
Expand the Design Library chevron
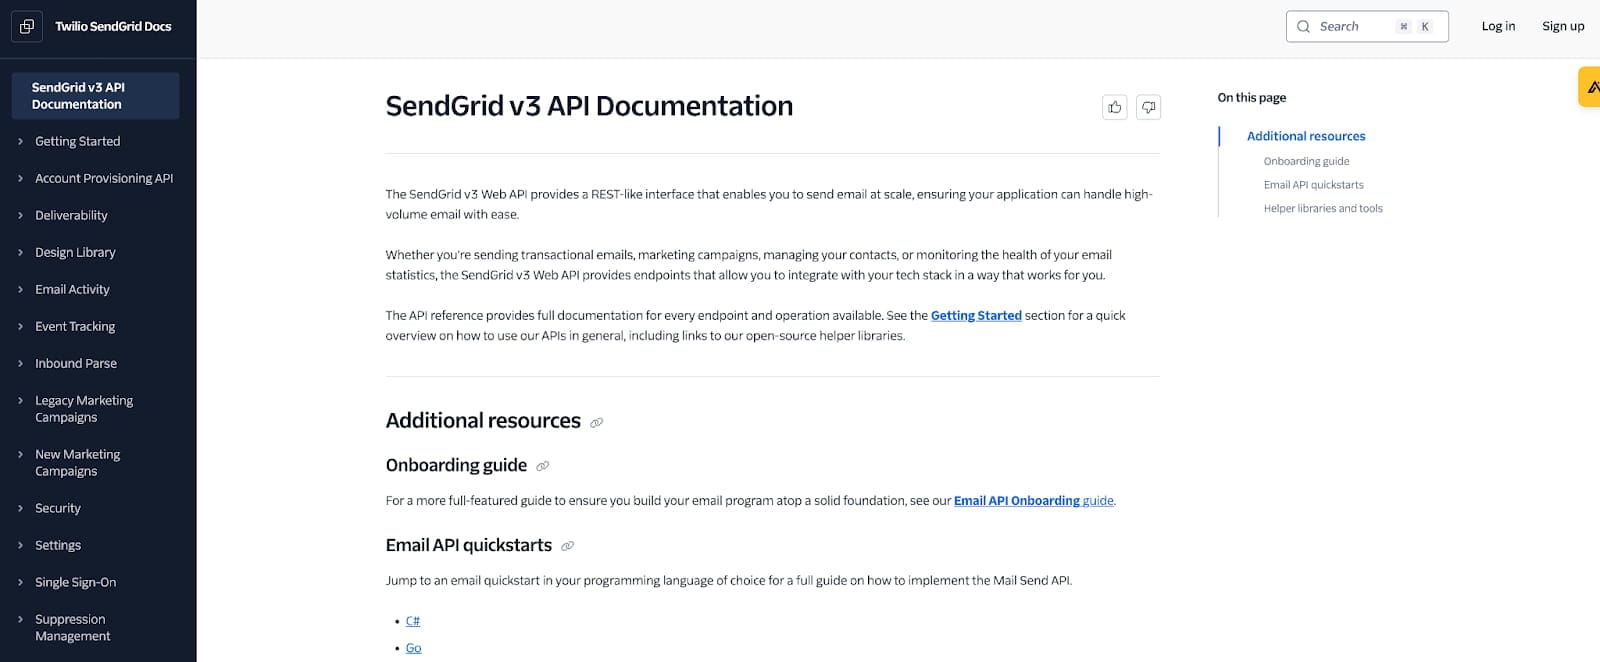point(20,253)
